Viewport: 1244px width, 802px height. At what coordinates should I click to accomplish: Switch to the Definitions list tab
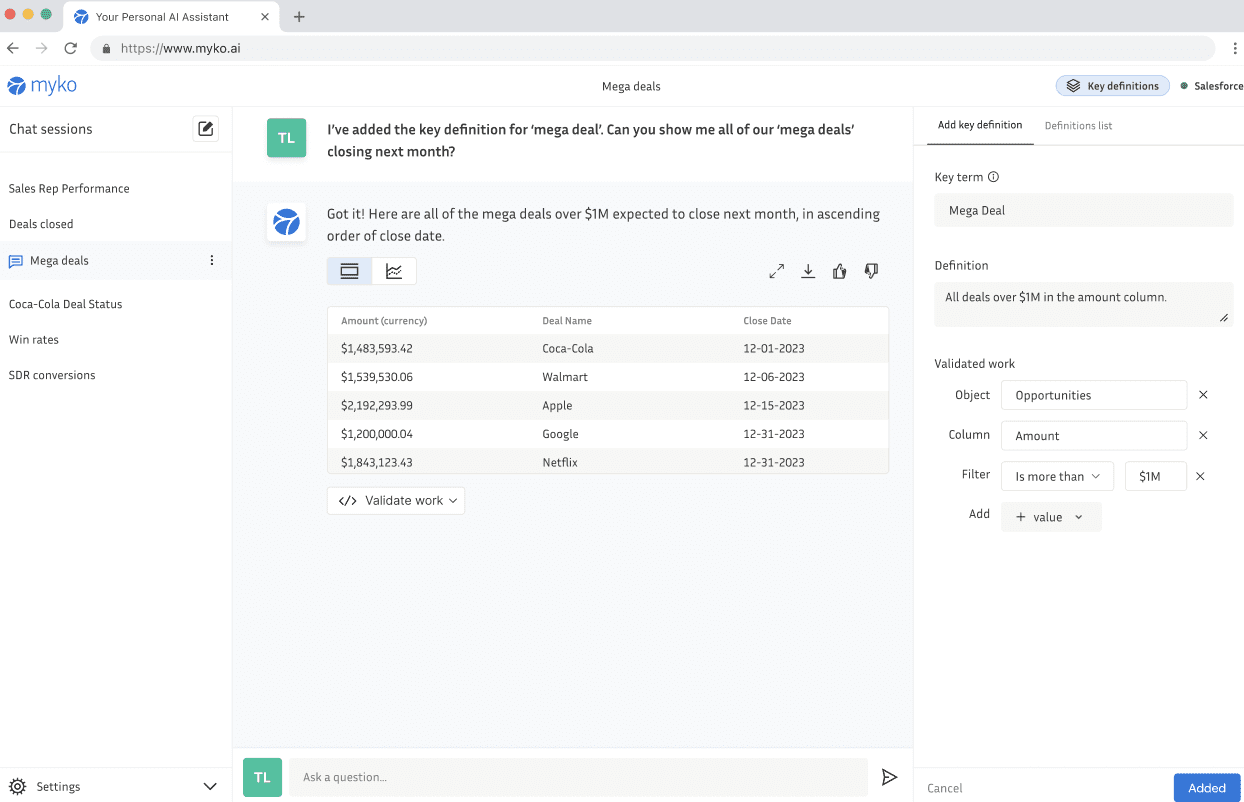coord(1078,126)
